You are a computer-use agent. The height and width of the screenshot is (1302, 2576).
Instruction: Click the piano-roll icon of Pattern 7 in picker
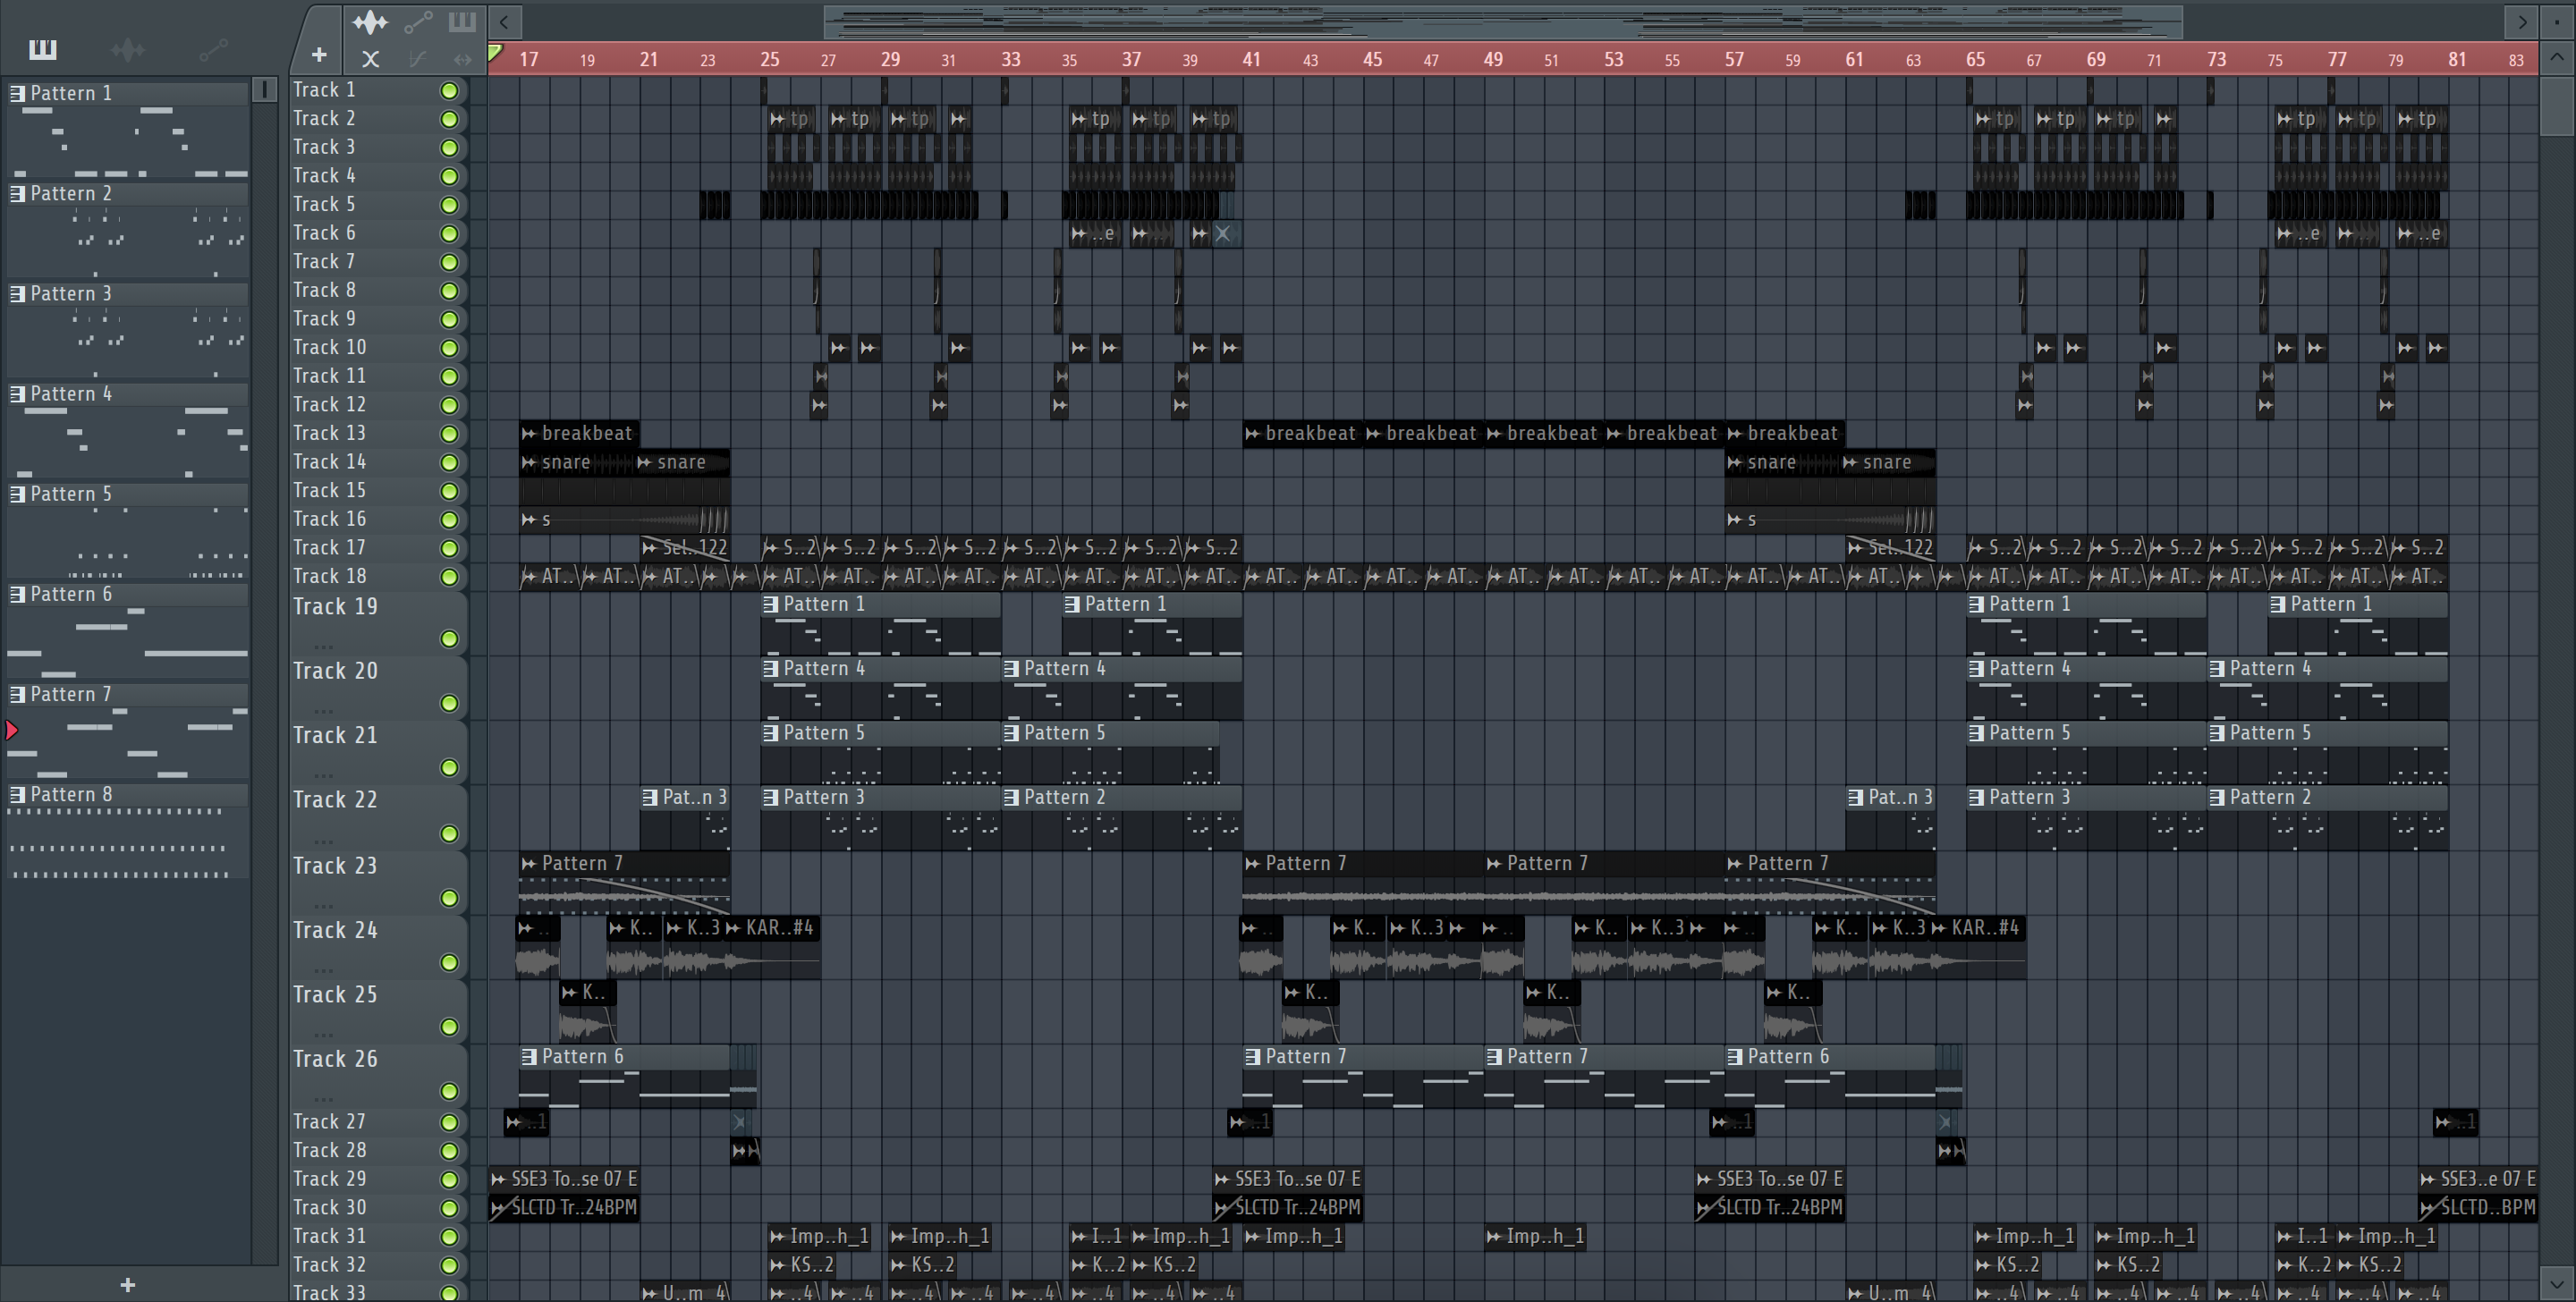point(17,693)
